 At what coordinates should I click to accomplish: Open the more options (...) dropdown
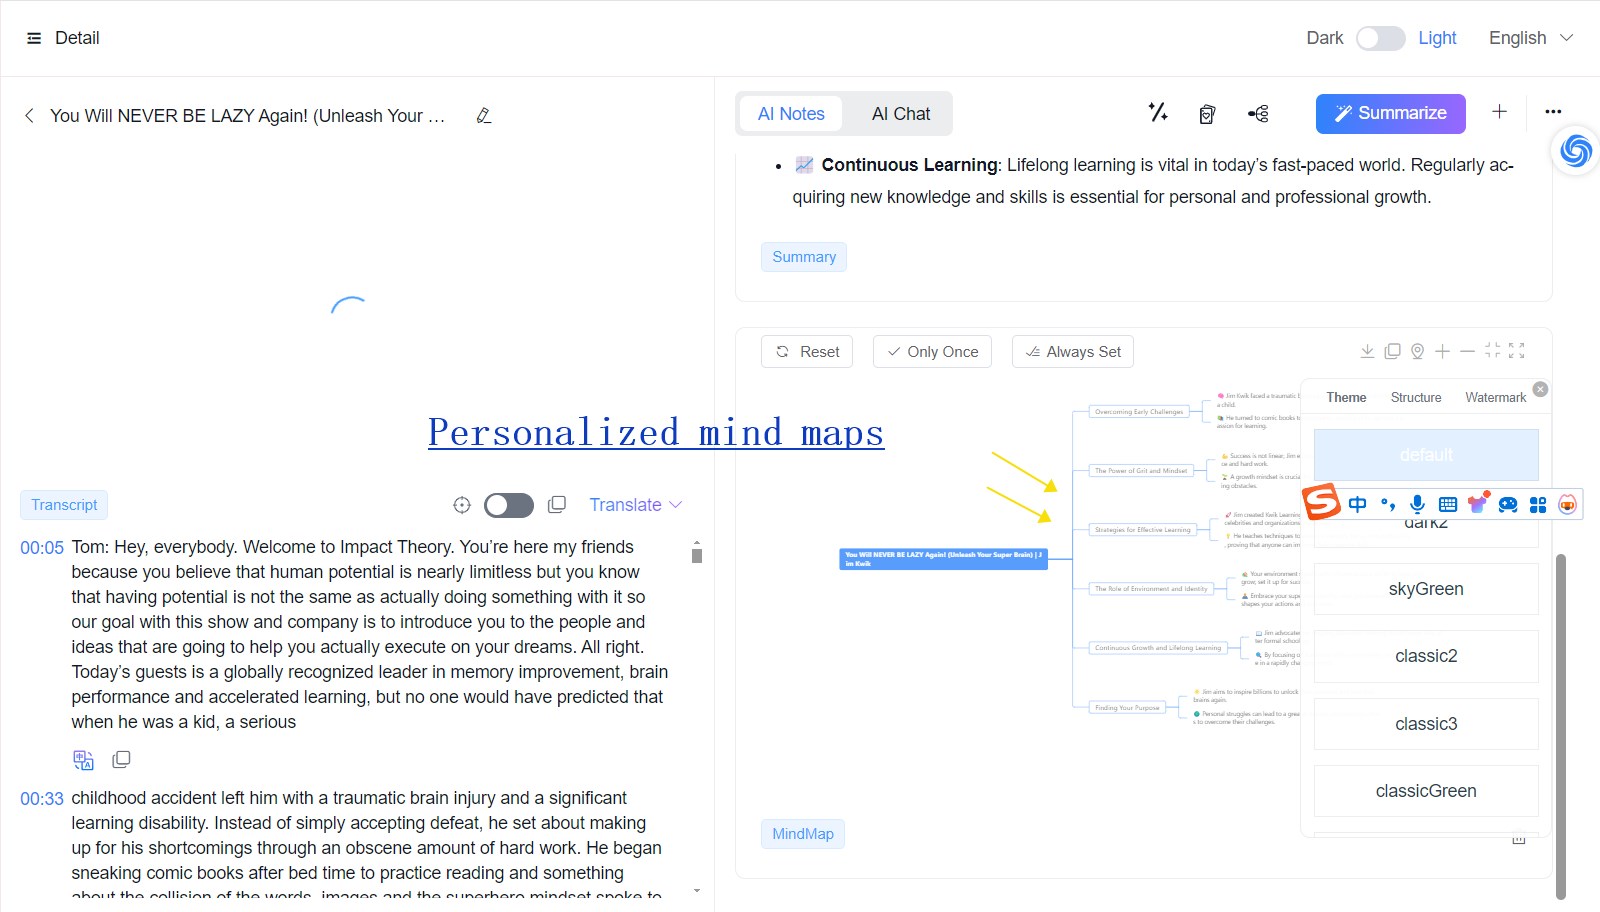coord(1553,113)
